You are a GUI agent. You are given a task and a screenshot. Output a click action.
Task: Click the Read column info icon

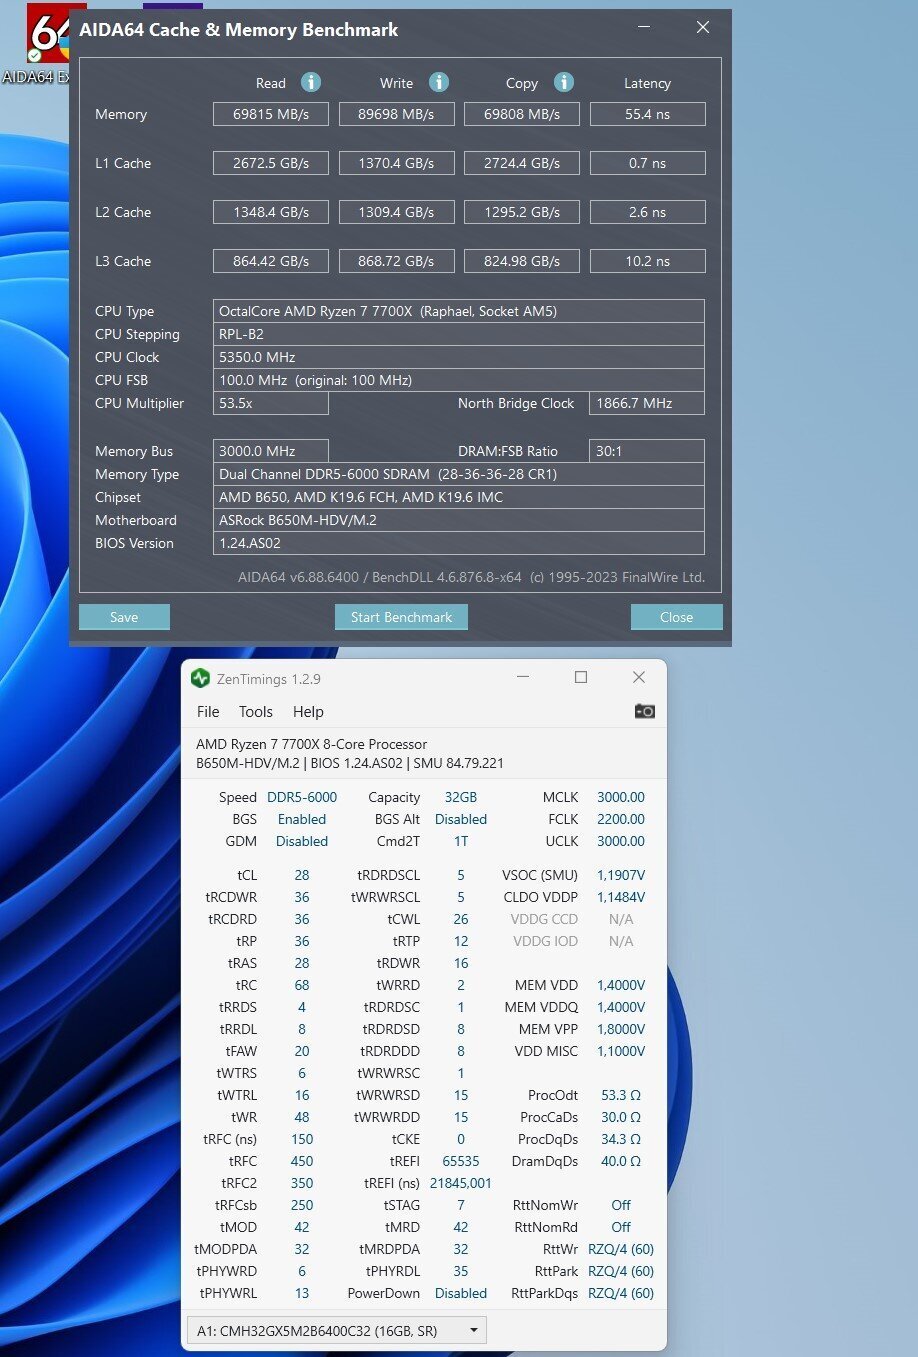(x=311, y=82)
